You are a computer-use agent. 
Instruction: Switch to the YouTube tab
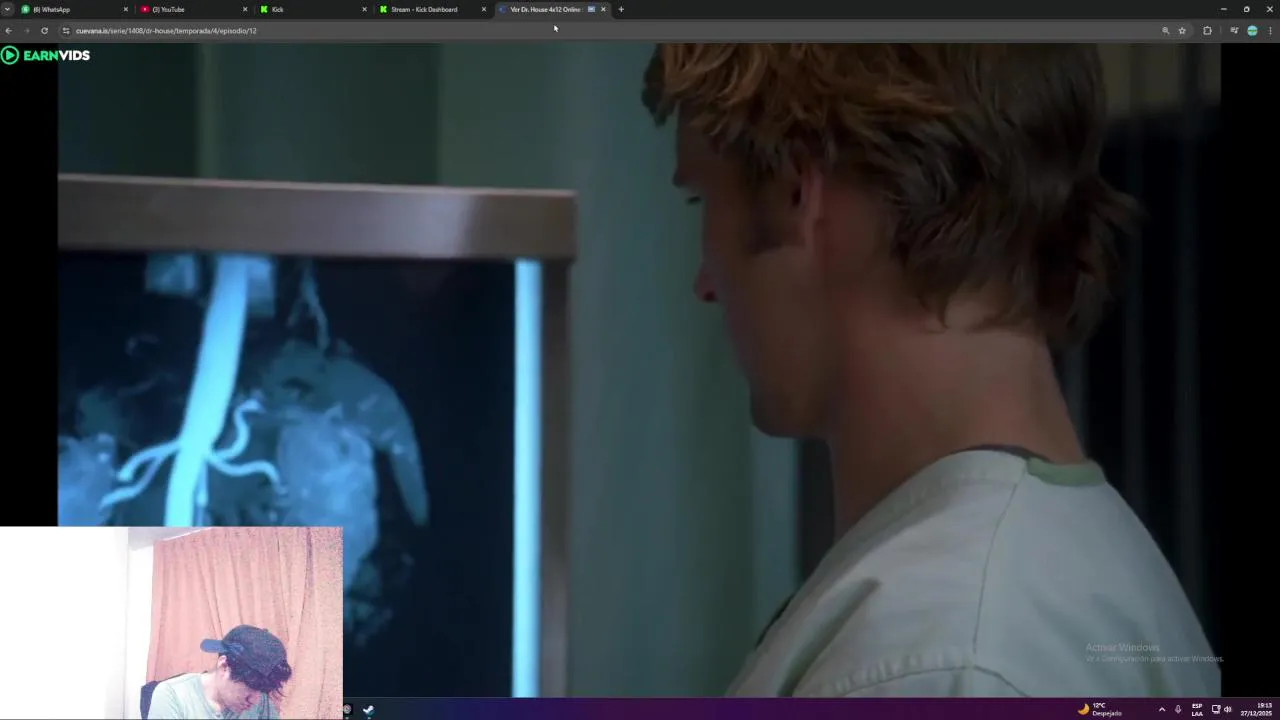pyautogui.click(x=195, y=9)
